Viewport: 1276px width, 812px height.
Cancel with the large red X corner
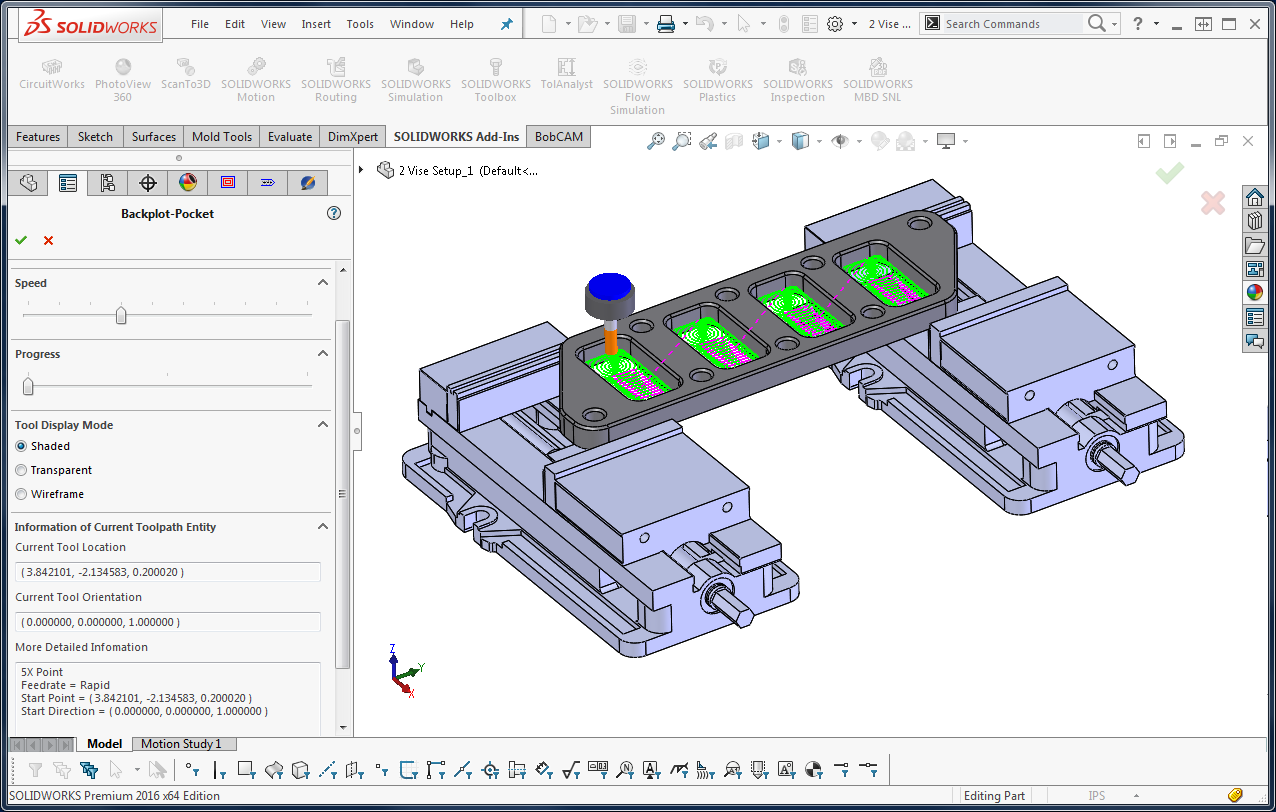point(1213,203)
